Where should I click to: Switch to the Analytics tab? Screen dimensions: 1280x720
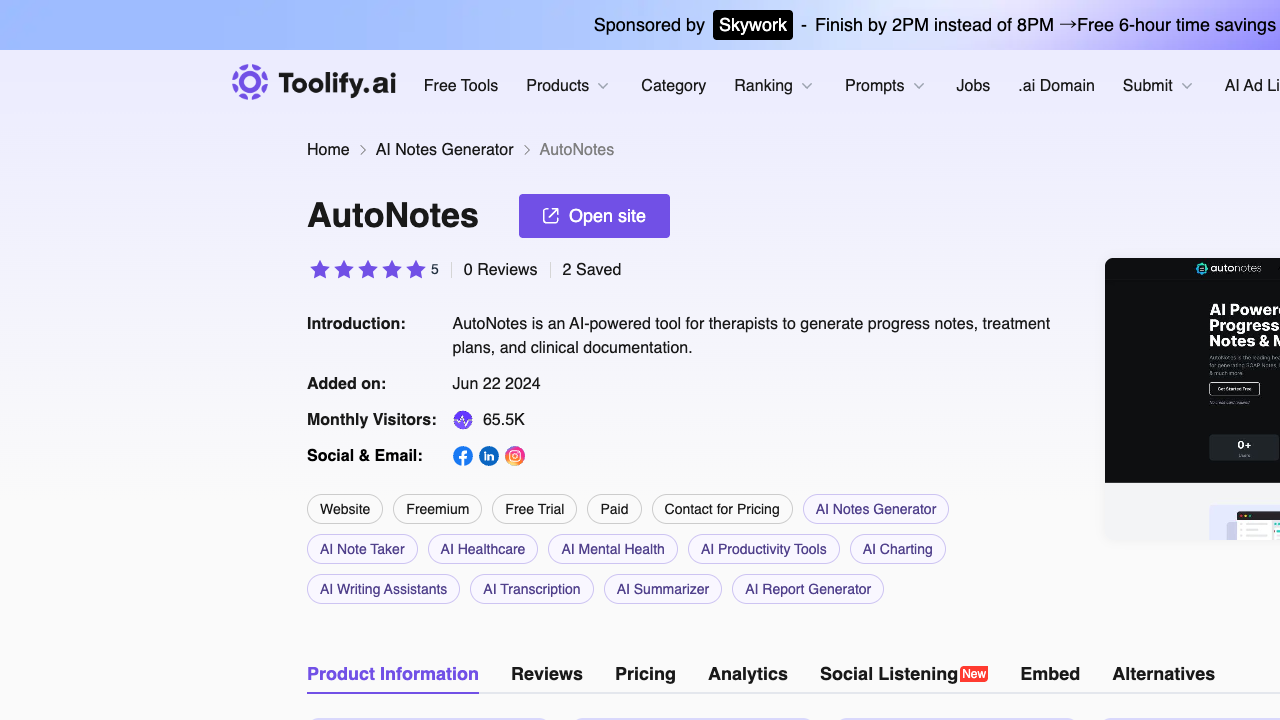pyautogui.click(x=748, y=674)
